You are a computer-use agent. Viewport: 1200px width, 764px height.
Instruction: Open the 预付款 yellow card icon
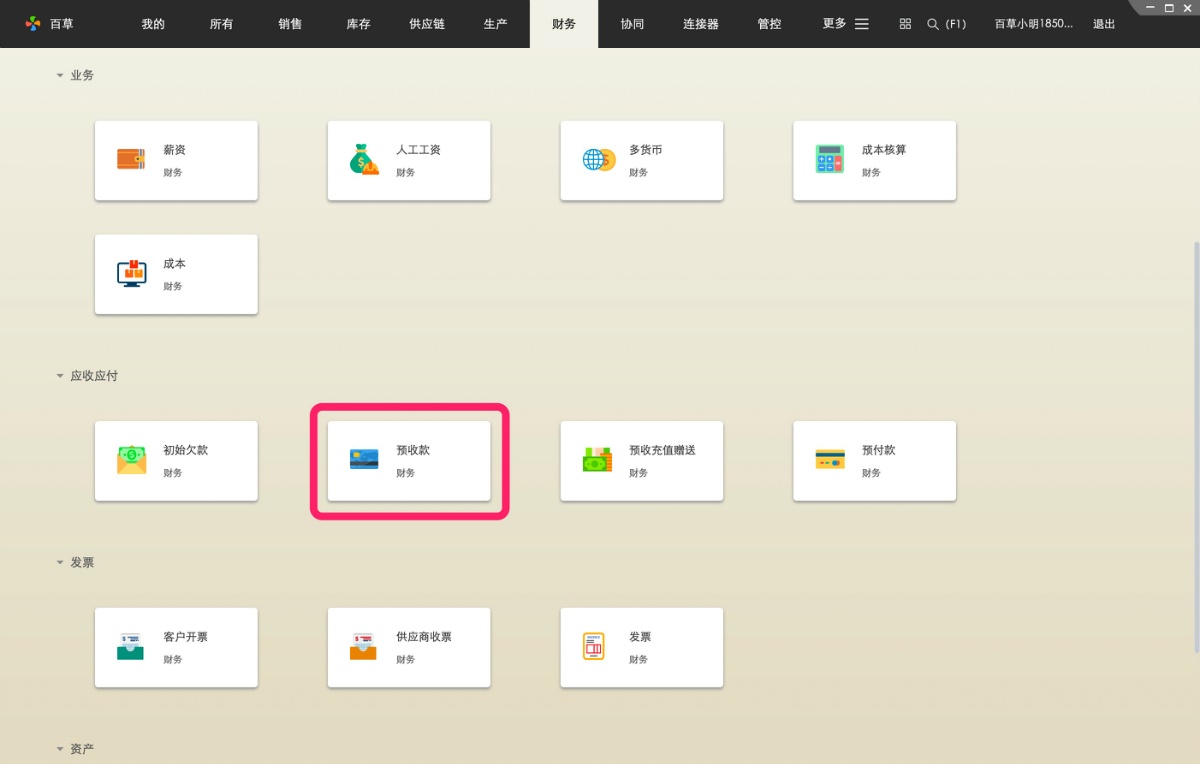[830, 459]
